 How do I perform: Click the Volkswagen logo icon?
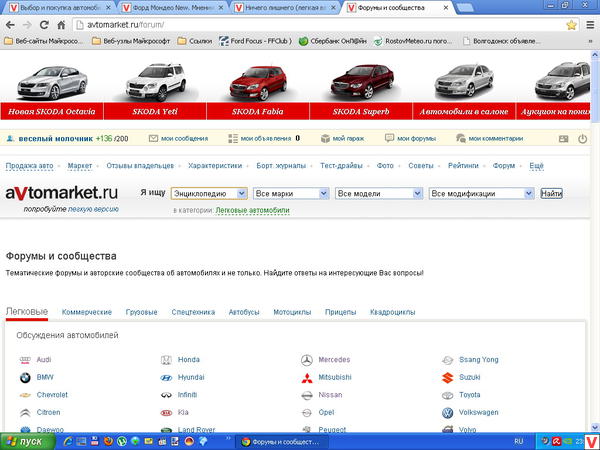(447, 413)
